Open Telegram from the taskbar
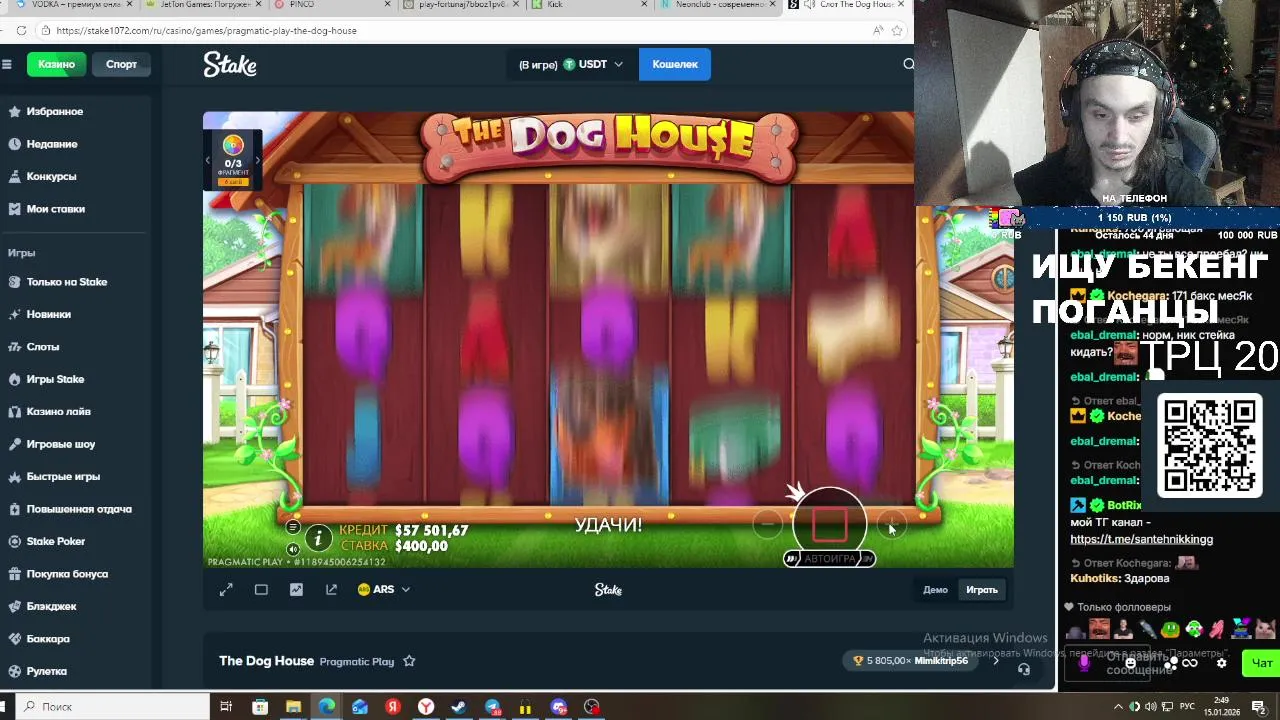This screenshot has width=1280, height=720. (492, 707)
